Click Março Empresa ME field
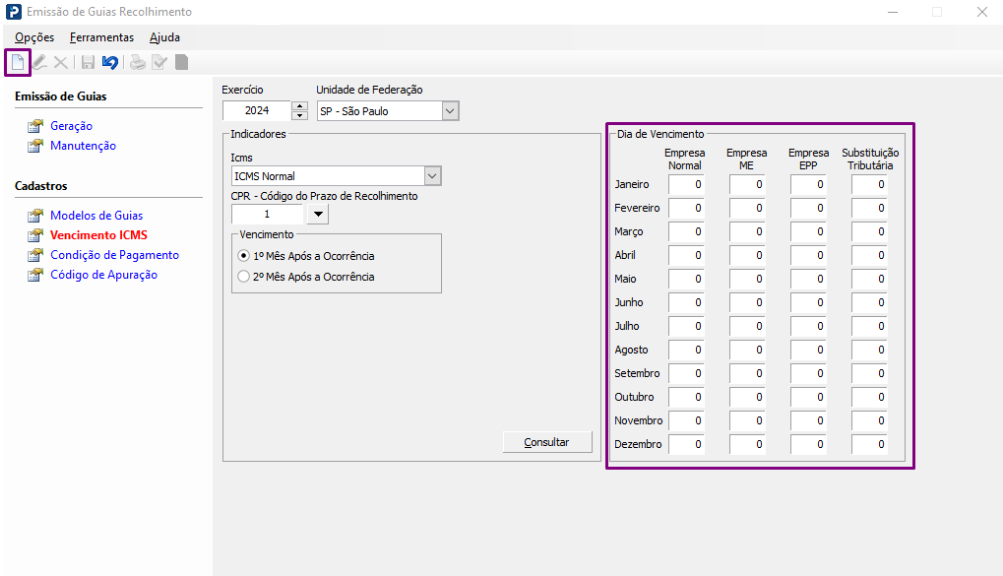Viewport: 1003px width, 576px height. click(747, 232)
